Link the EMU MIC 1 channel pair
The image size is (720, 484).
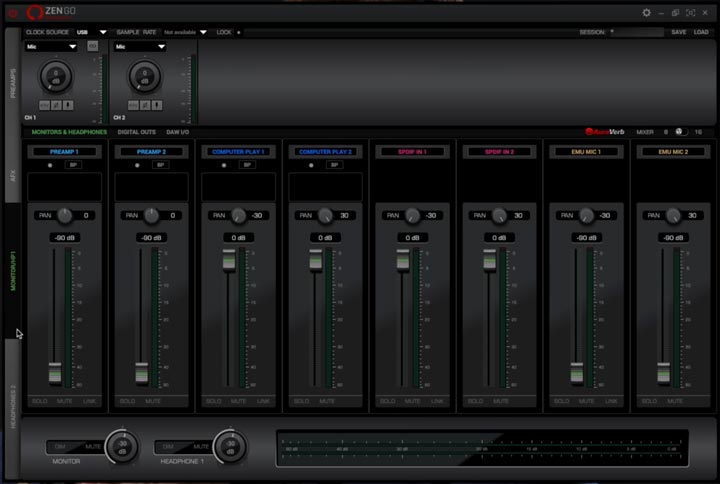pyautogui.click(x=611, y=401)
